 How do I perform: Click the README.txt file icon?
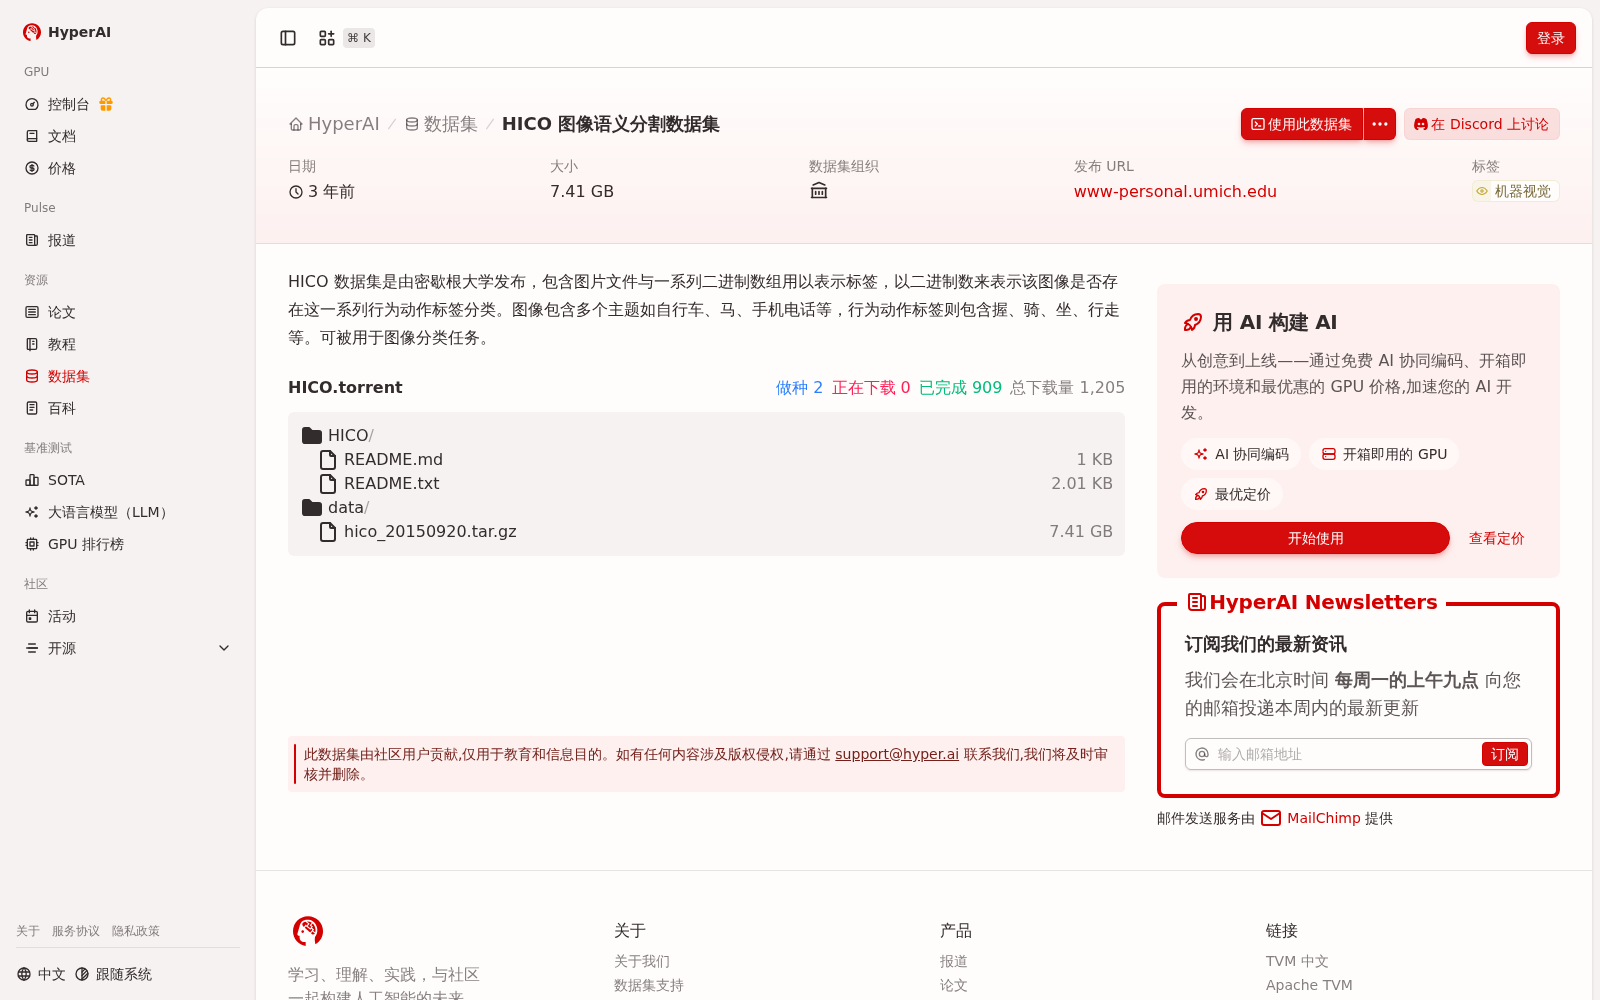pyautogui.click(x=327, y=483)
